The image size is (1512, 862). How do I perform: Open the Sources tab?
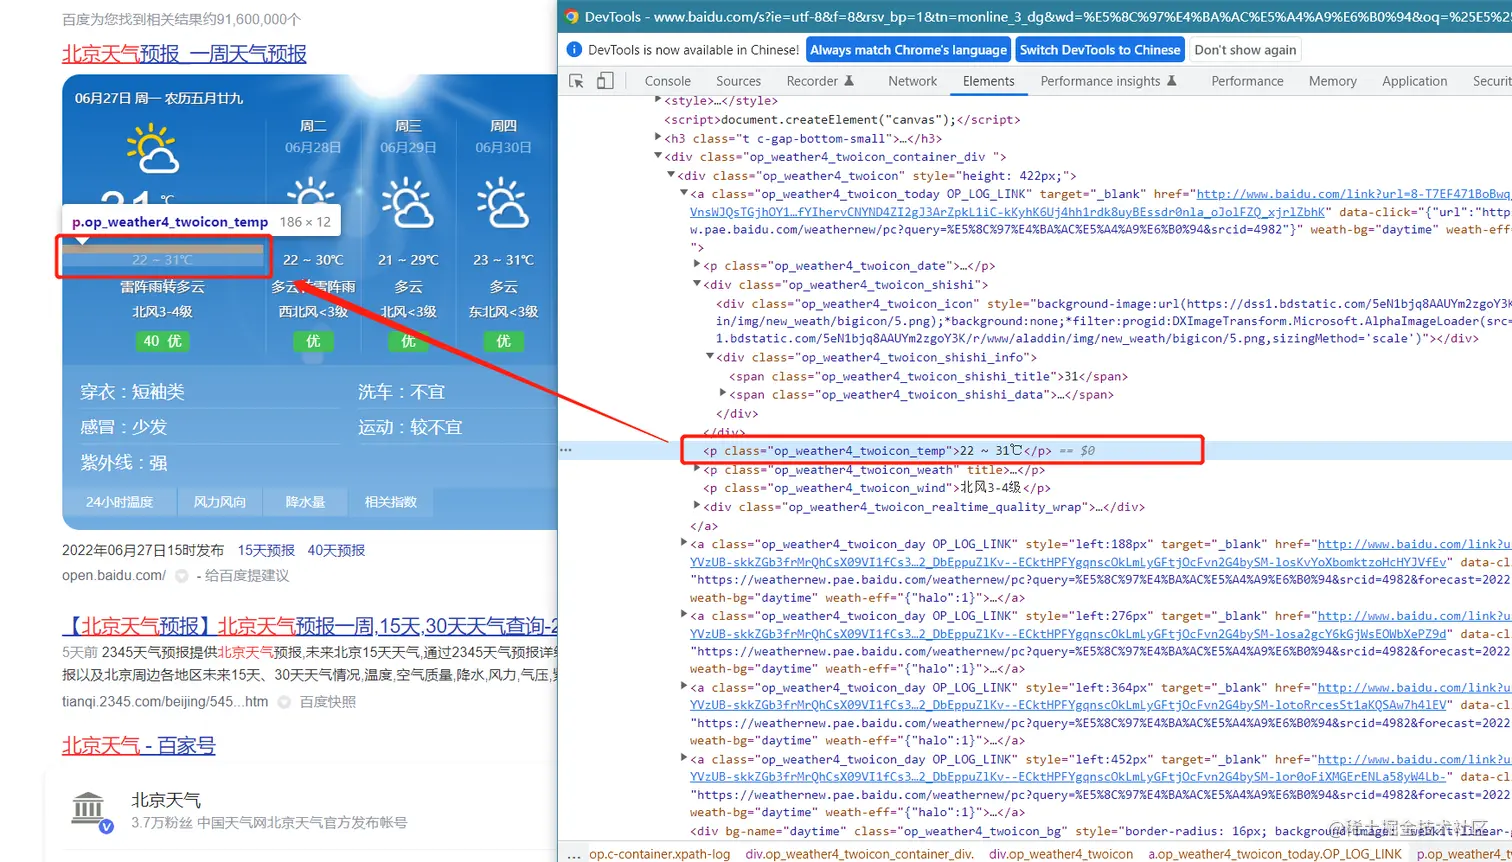coord(739,81)
